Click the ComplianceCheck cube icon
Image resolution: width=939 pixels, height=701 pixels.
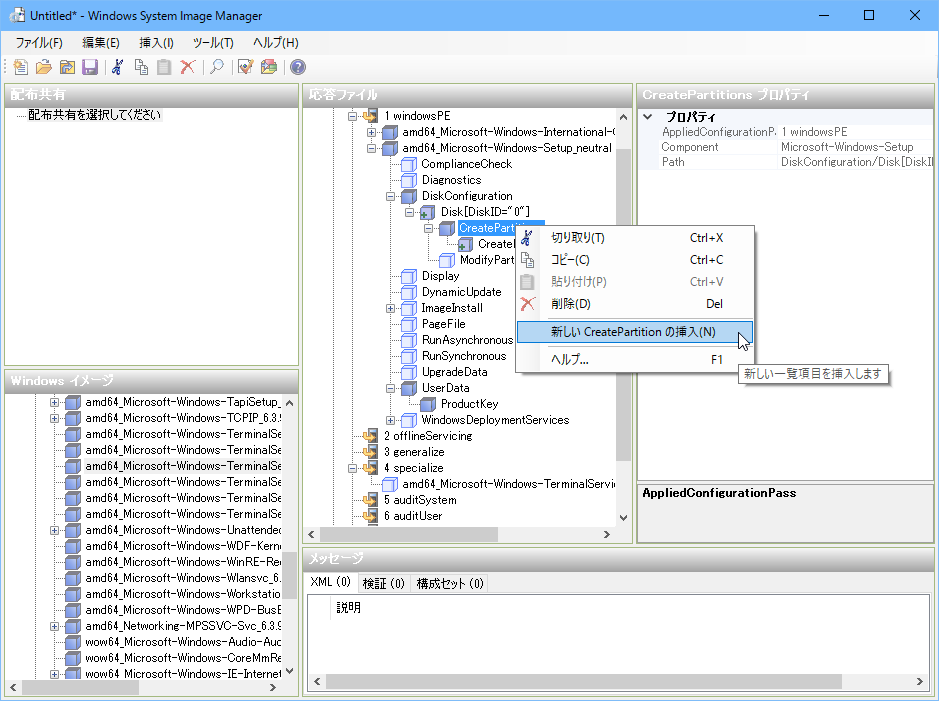point(409,164)
